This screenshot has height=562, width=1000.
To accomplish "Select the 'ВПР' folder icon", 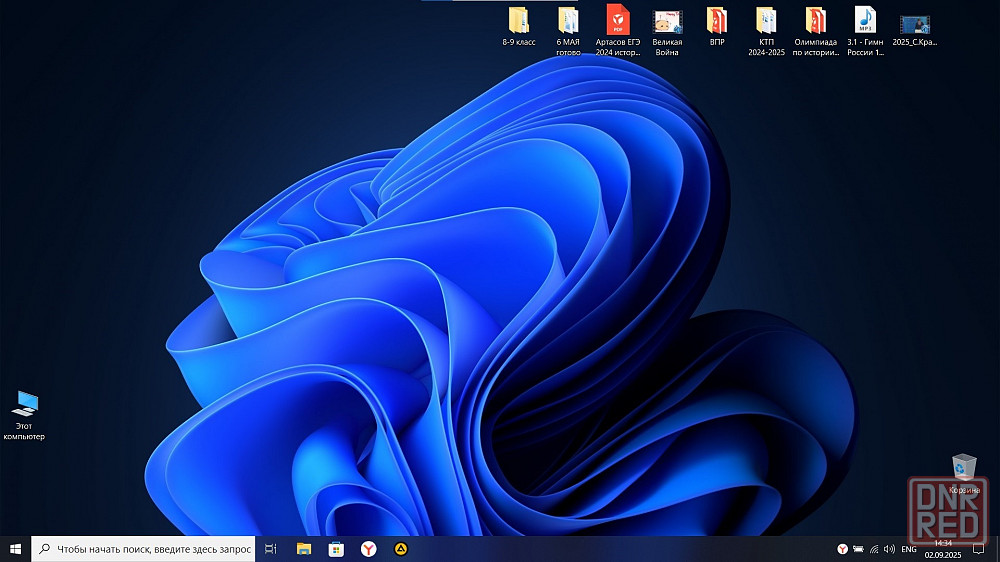I will [717, 21].
